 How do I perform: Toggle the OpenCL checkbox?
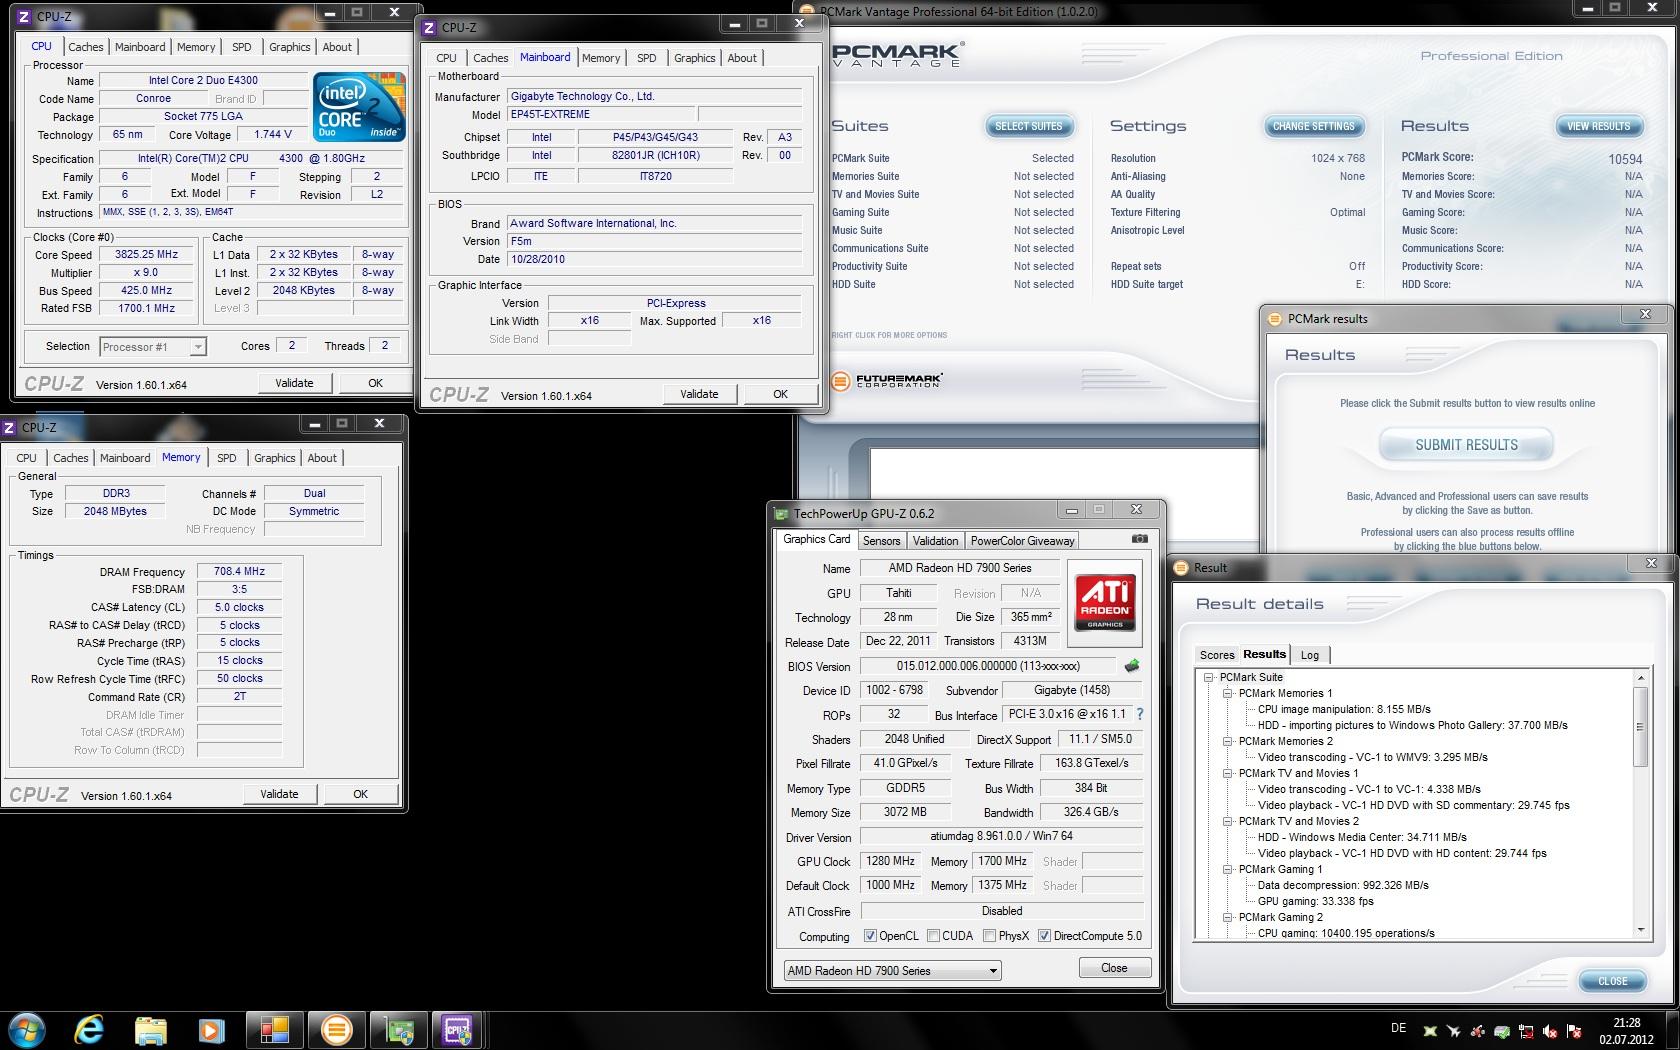point(870,936)
